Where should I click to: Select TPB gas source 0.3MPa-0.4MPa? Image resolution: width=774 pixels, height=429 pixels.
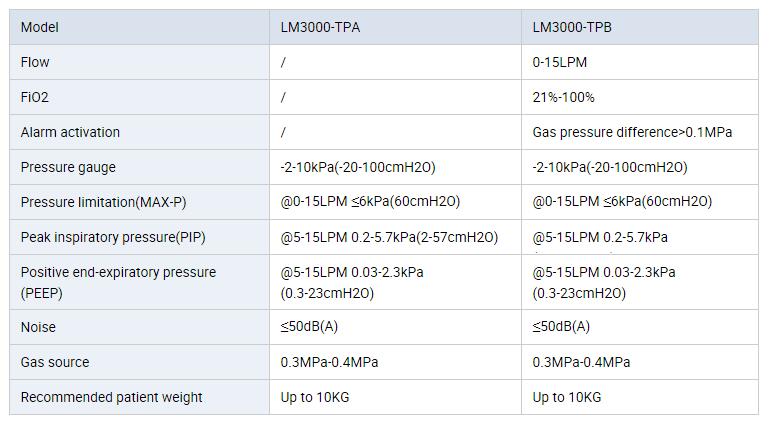click(x=581, y=362)
